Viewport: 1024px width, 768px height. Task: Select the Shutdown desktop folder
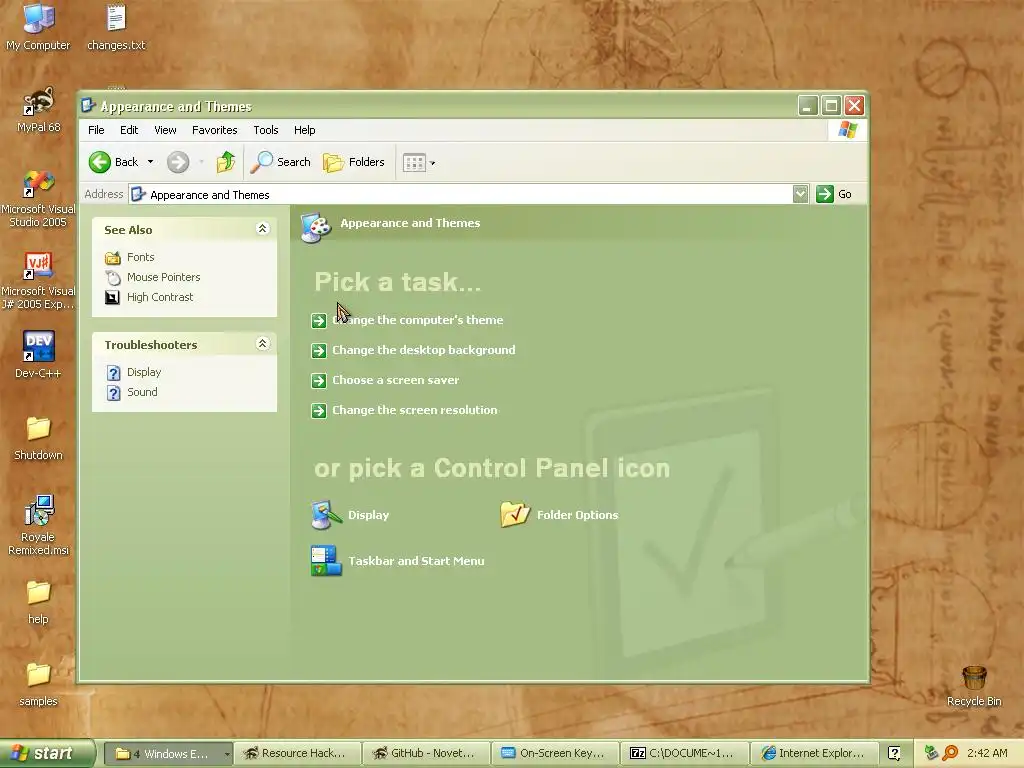pos(39,438)
